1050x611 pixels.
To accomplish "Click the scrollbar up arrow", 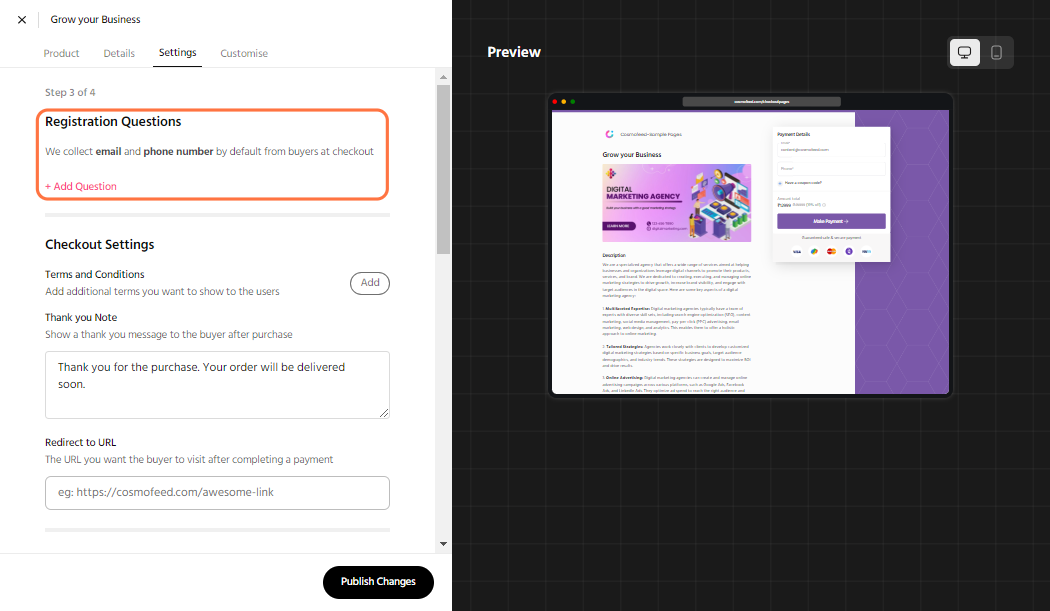I will 443,77.
